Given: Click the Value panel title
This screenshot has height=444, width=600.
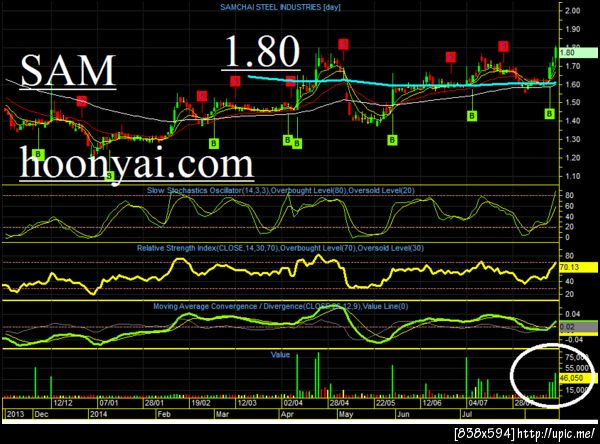Looking at the screenshot, I should [x=280, y=355].
